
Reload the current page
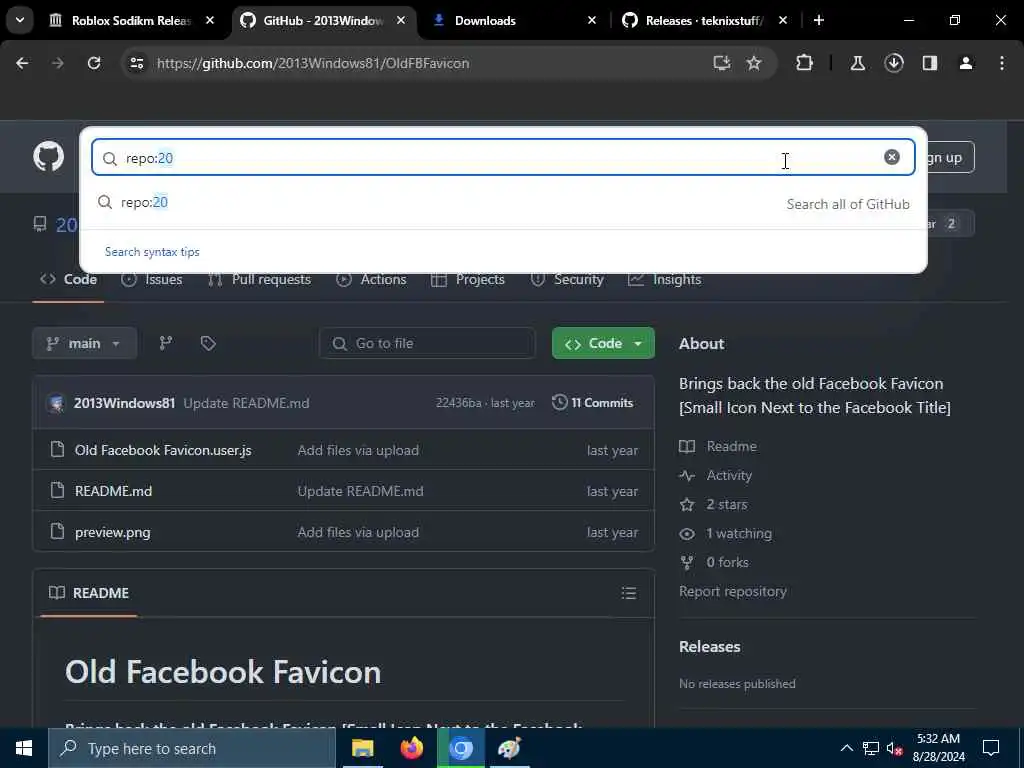pyautogui.click(x=94, y=63)
